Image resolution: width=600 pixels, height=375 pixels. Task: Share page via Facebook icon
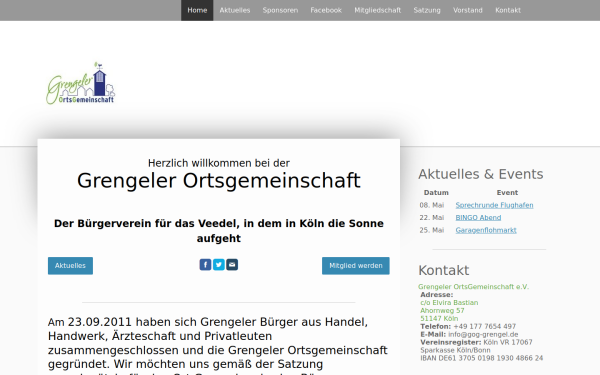click(x=205, y=264)
